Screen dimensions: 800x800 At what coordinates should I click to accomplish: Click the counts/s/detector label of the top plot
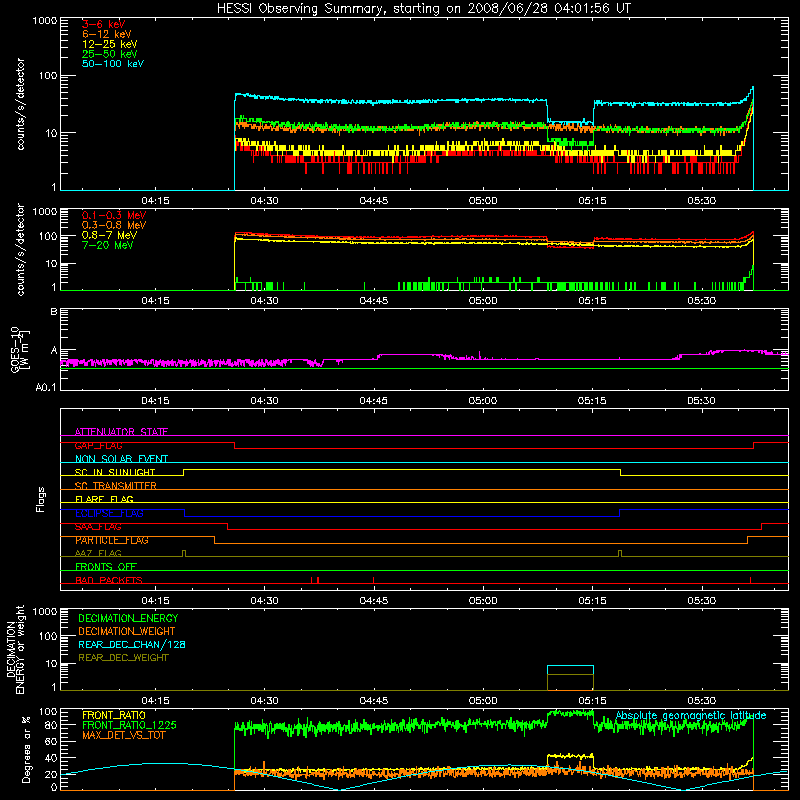tap(20, 104)
